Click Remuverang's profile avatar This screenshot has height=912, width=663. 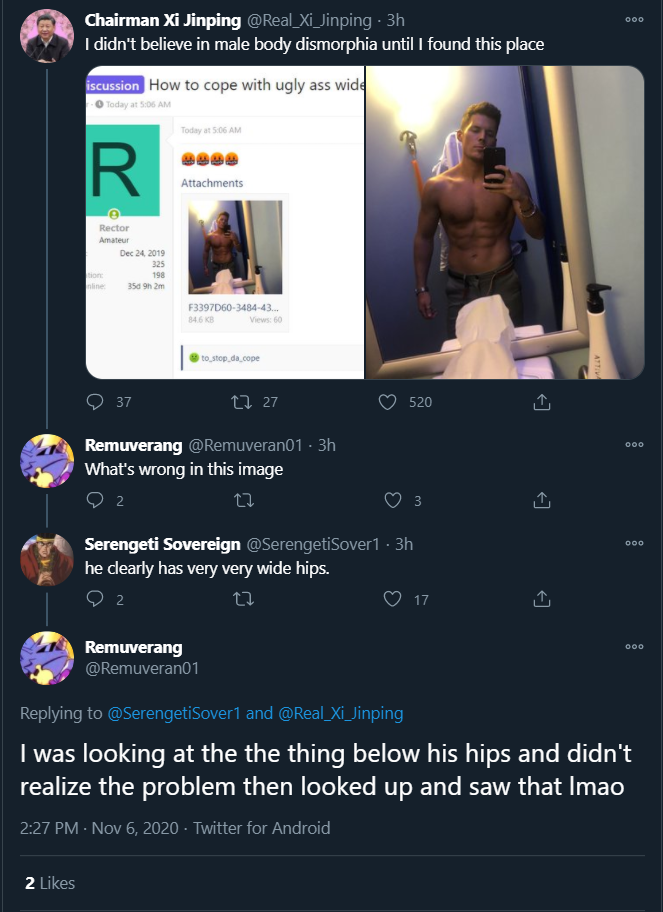[46, 461]
